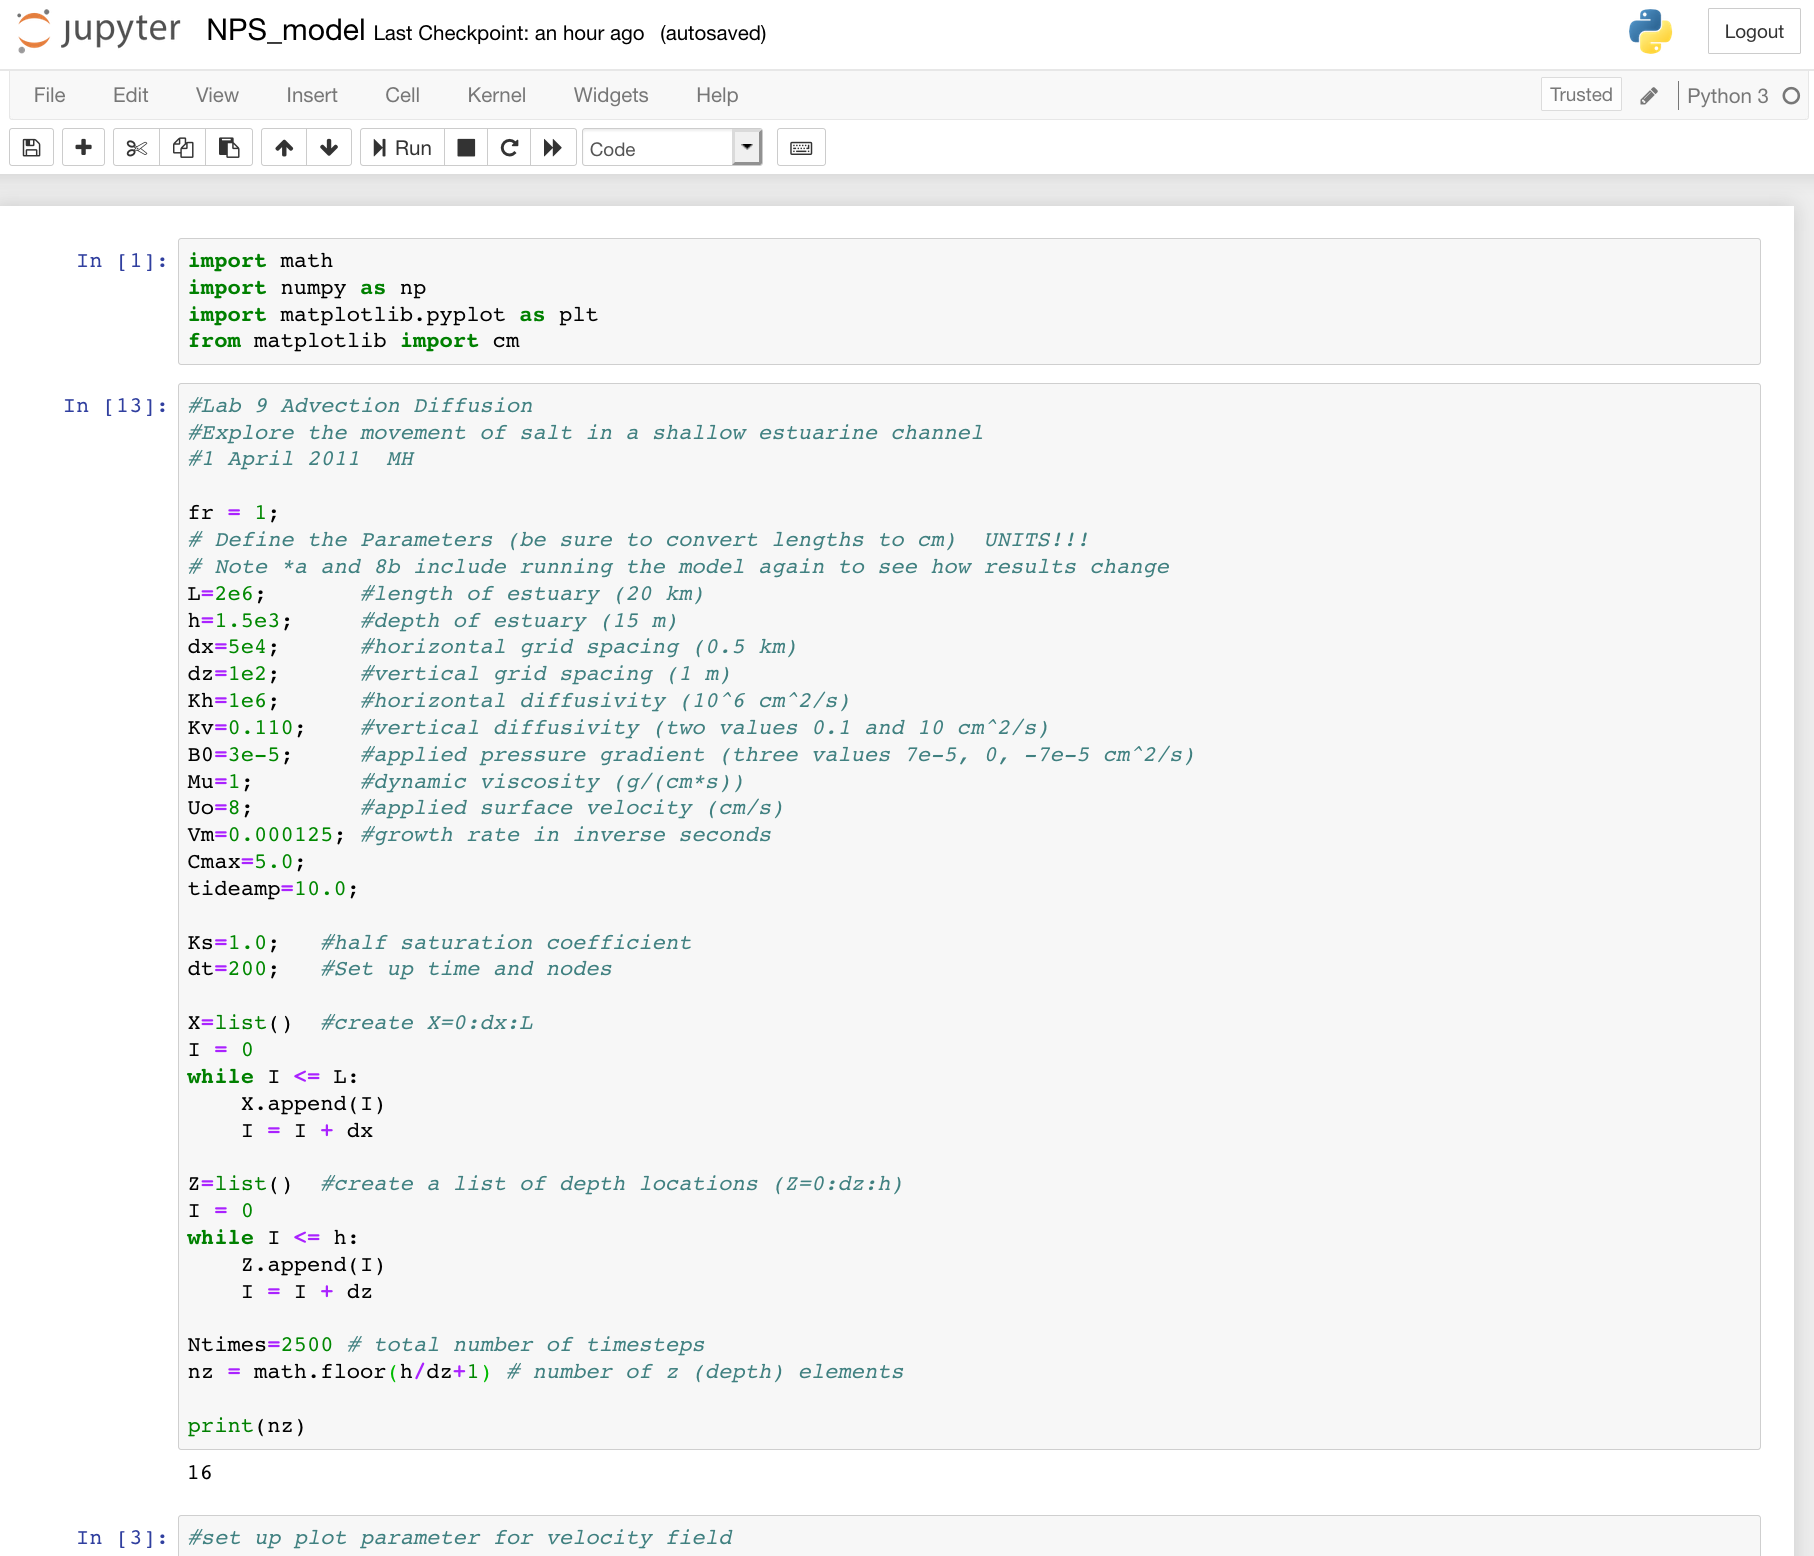Cut selected cells with scissors icon
Viewport: 1814px width, 1556px height.
(137, 148)
